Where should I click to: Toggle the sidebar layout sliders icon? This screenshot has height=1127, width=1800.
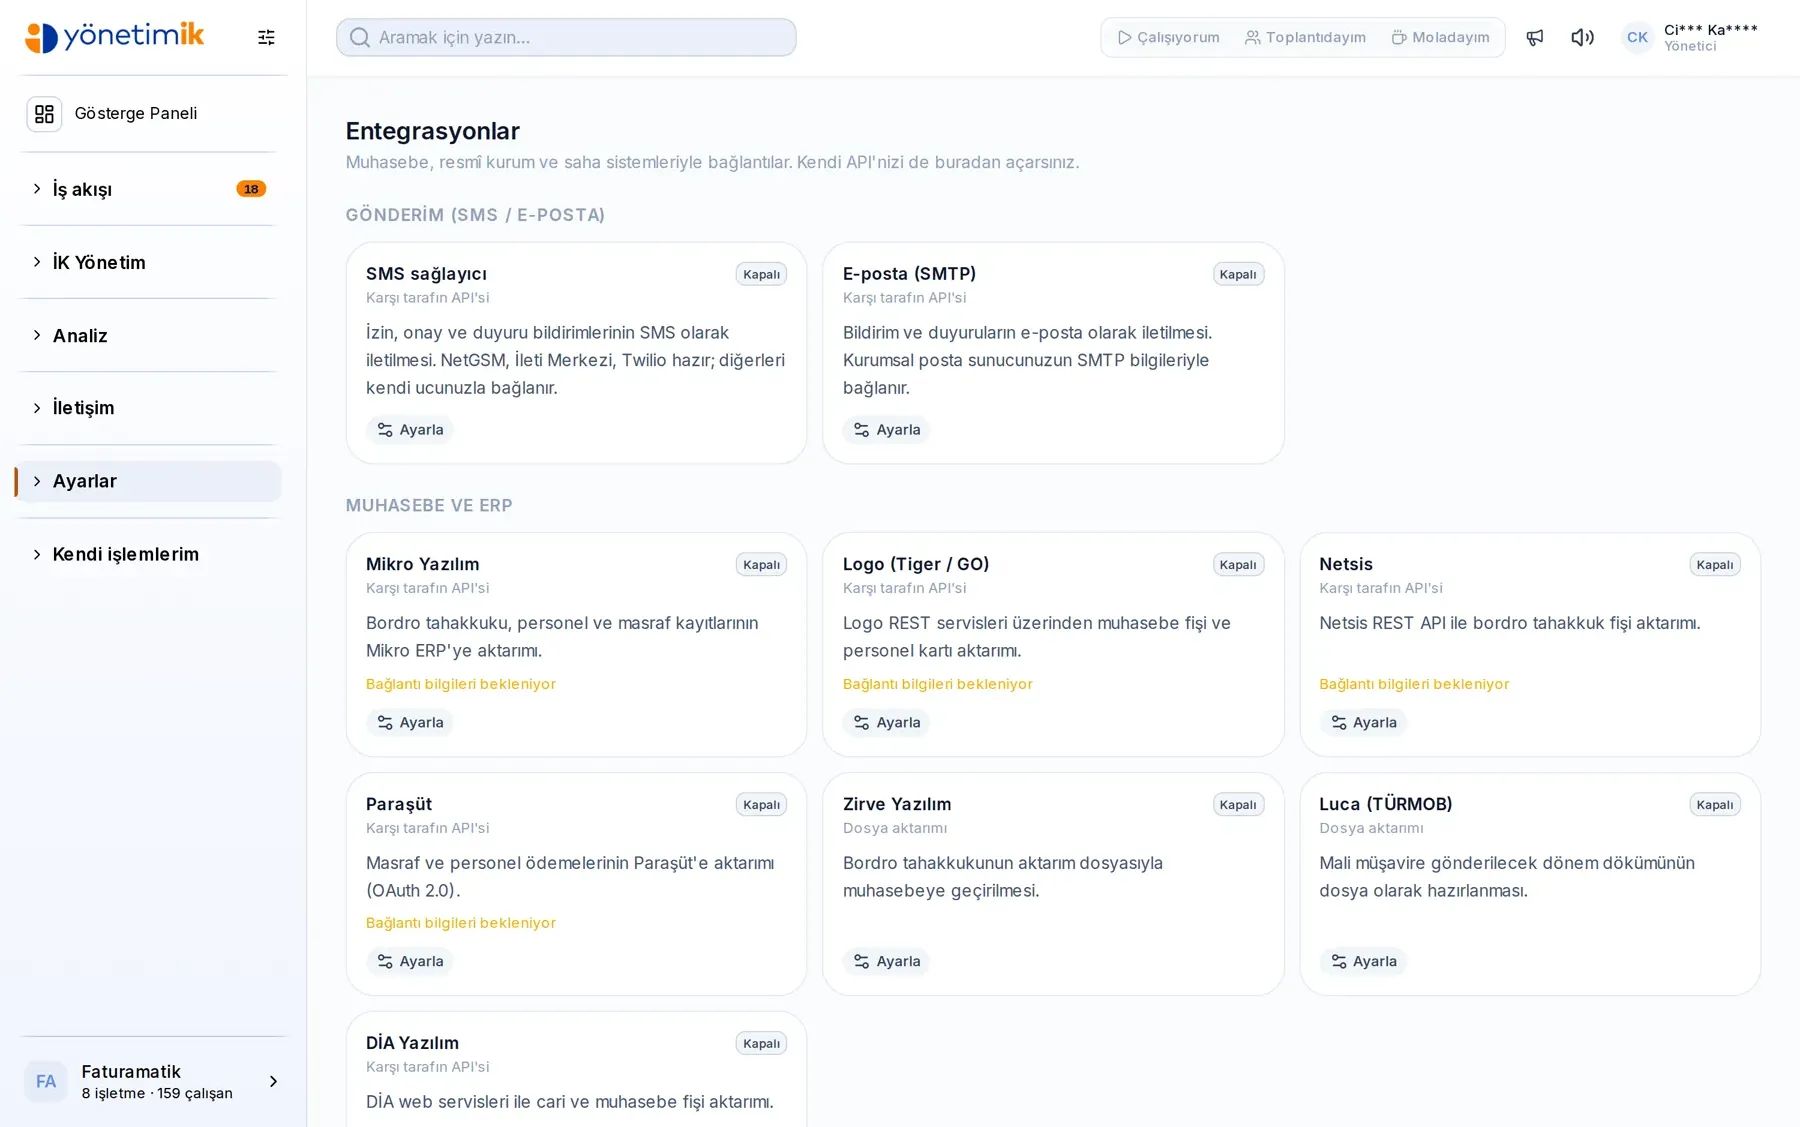point(266,37)
